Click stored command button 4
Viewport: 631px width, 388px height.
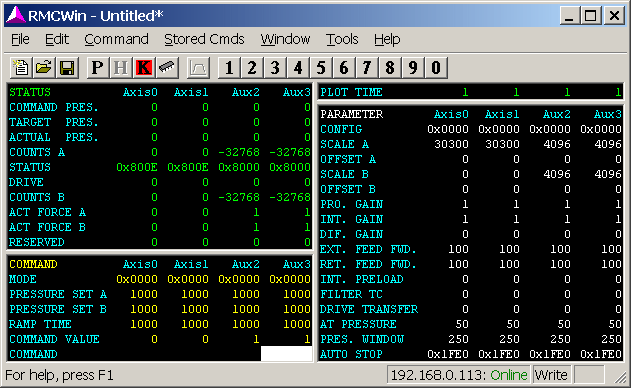[x=298, y=67]
